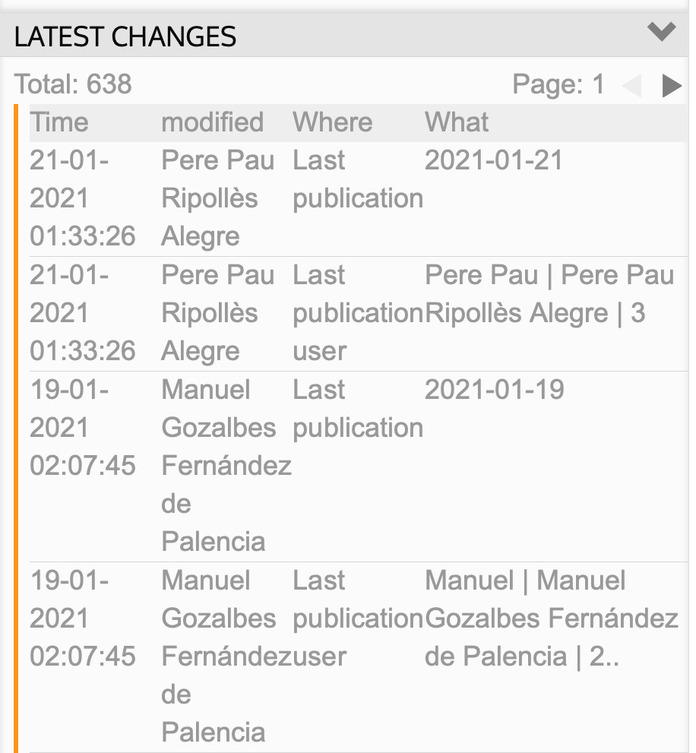
Task: Click the disabled previous page arrow
Action: click(632, 86)
